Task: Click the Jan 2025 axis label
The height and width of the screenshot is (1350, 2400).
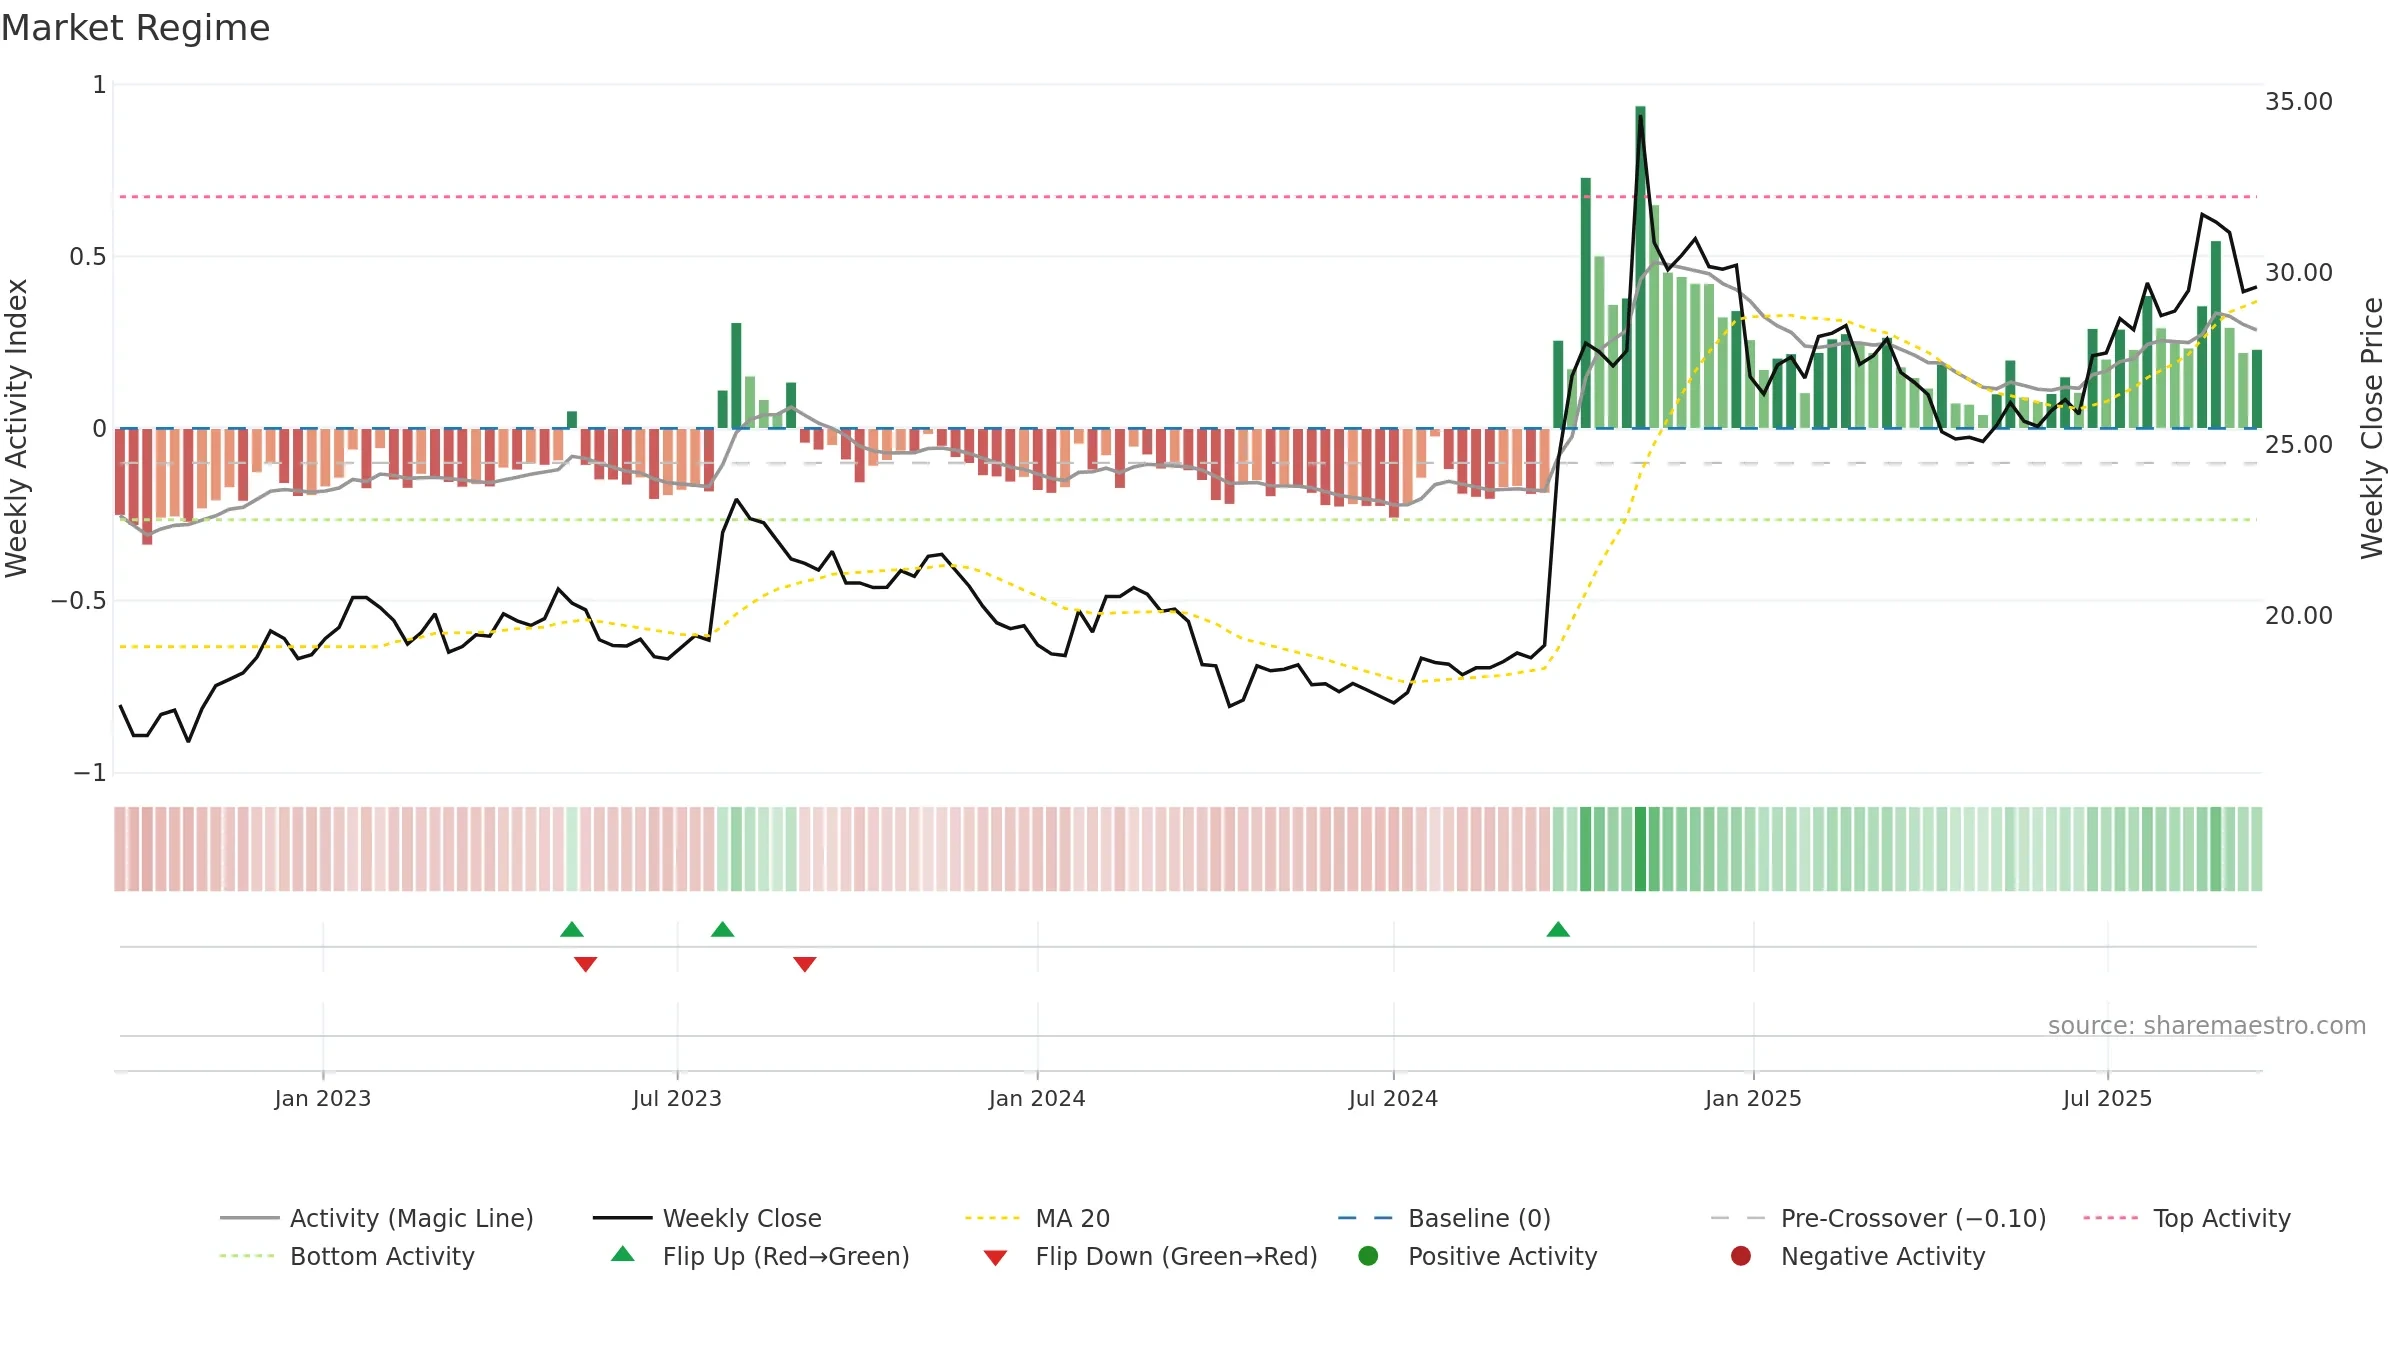Action: (x=1753, y=1098)
